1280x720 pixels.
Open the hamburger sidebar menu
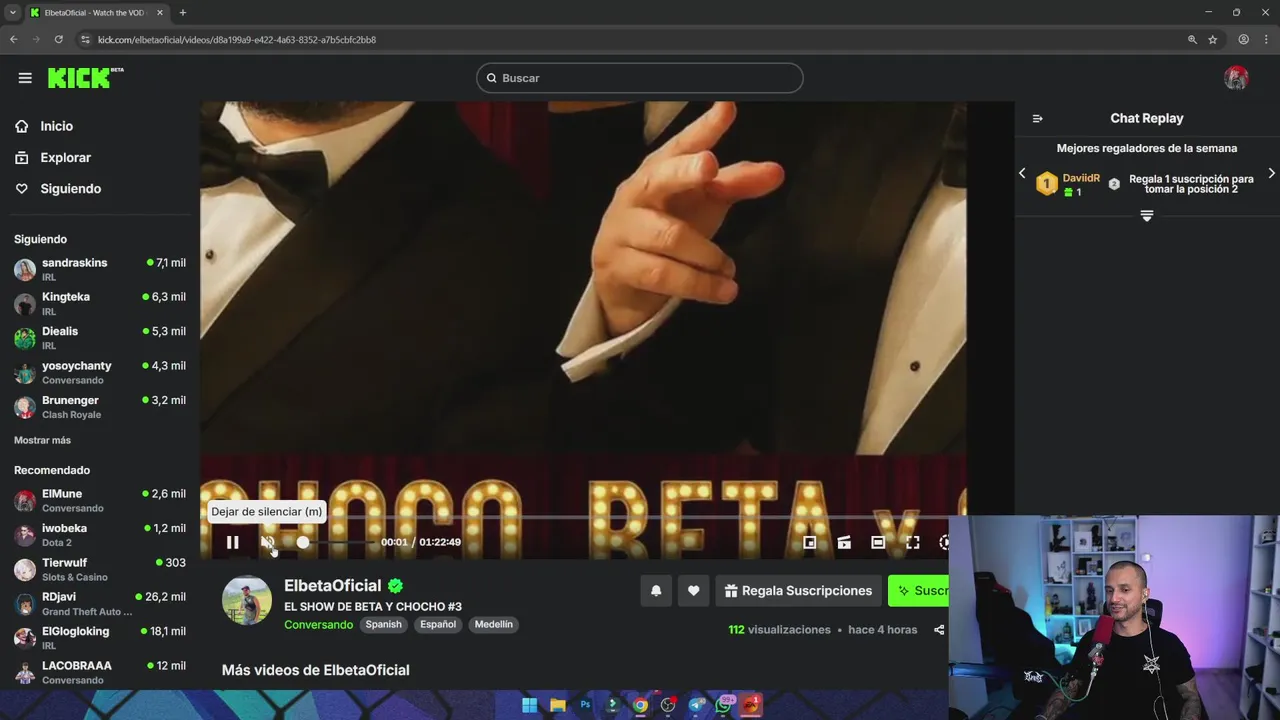point(25,78)
